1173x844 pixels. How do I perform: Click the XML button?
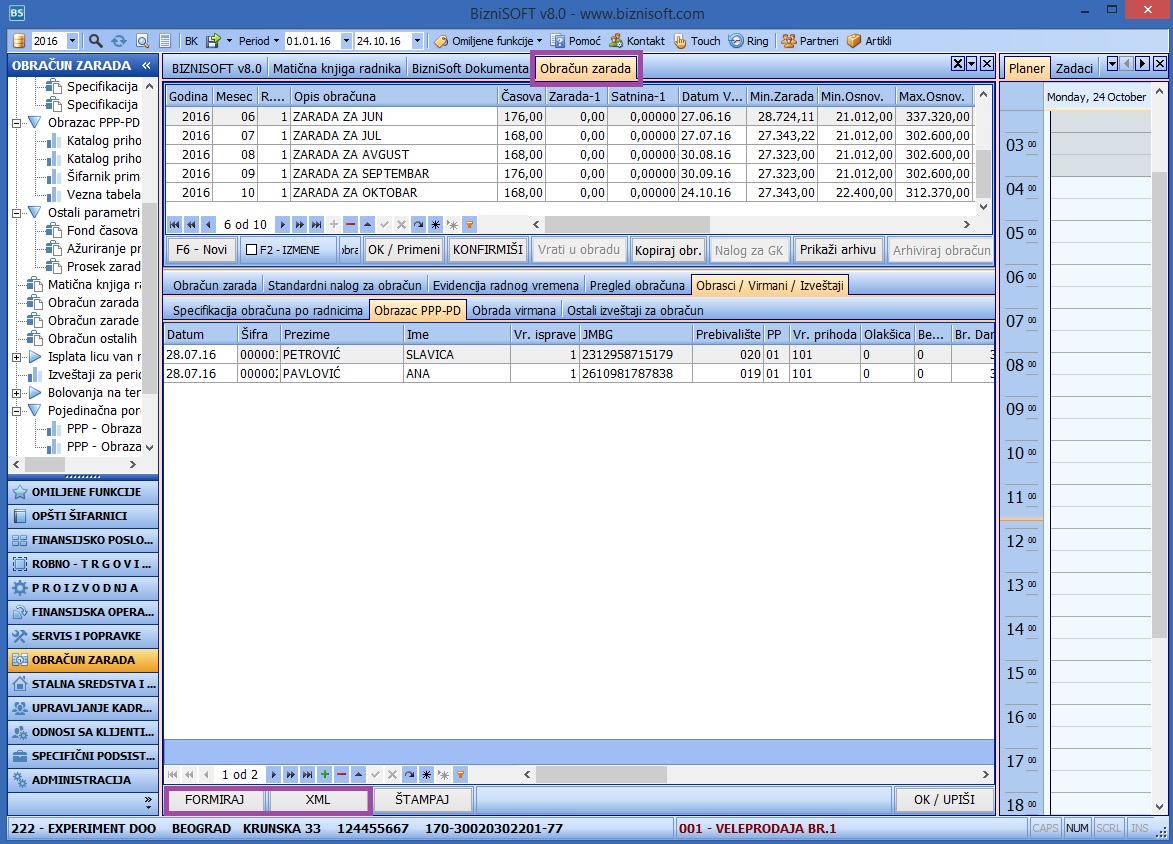[318, 800]
